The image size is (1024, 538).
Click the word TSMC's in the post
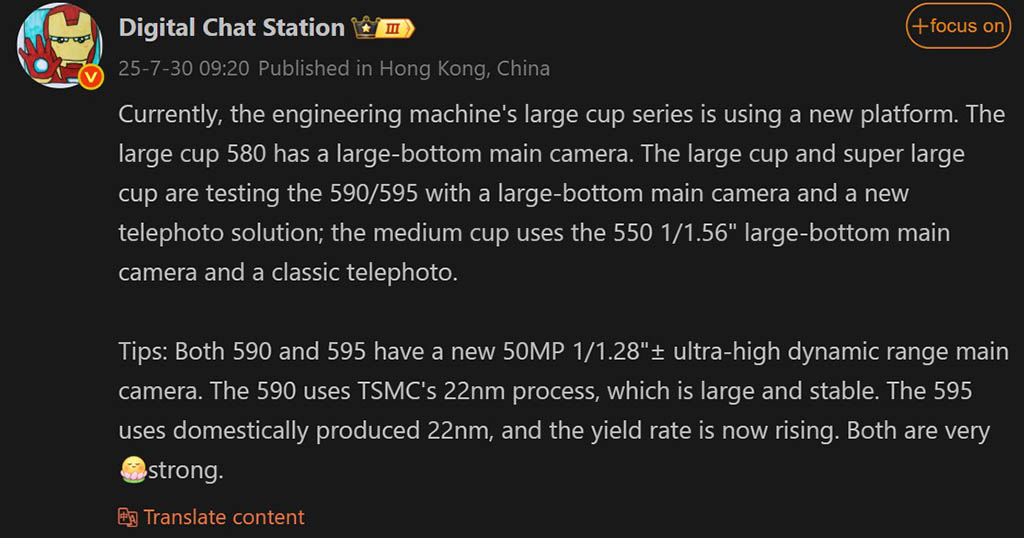pos(397,391)
